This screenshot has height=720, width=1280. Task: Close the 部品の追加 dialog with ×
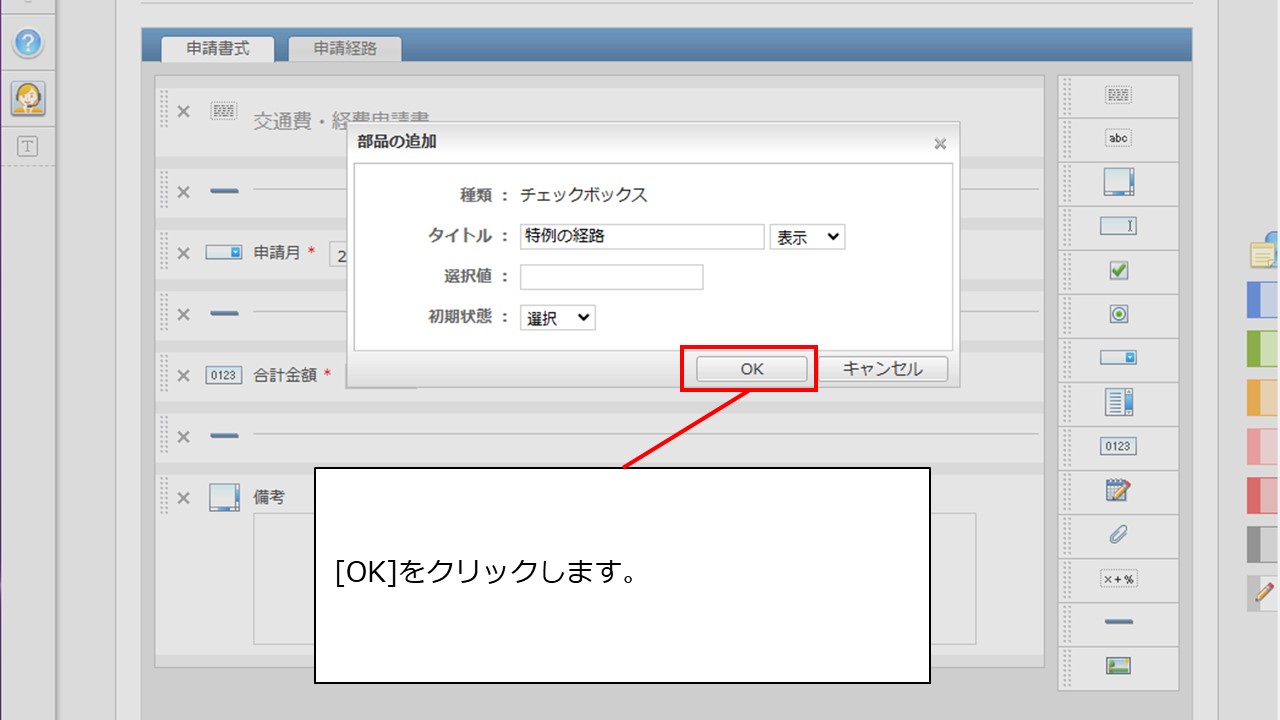click(940, 144)
